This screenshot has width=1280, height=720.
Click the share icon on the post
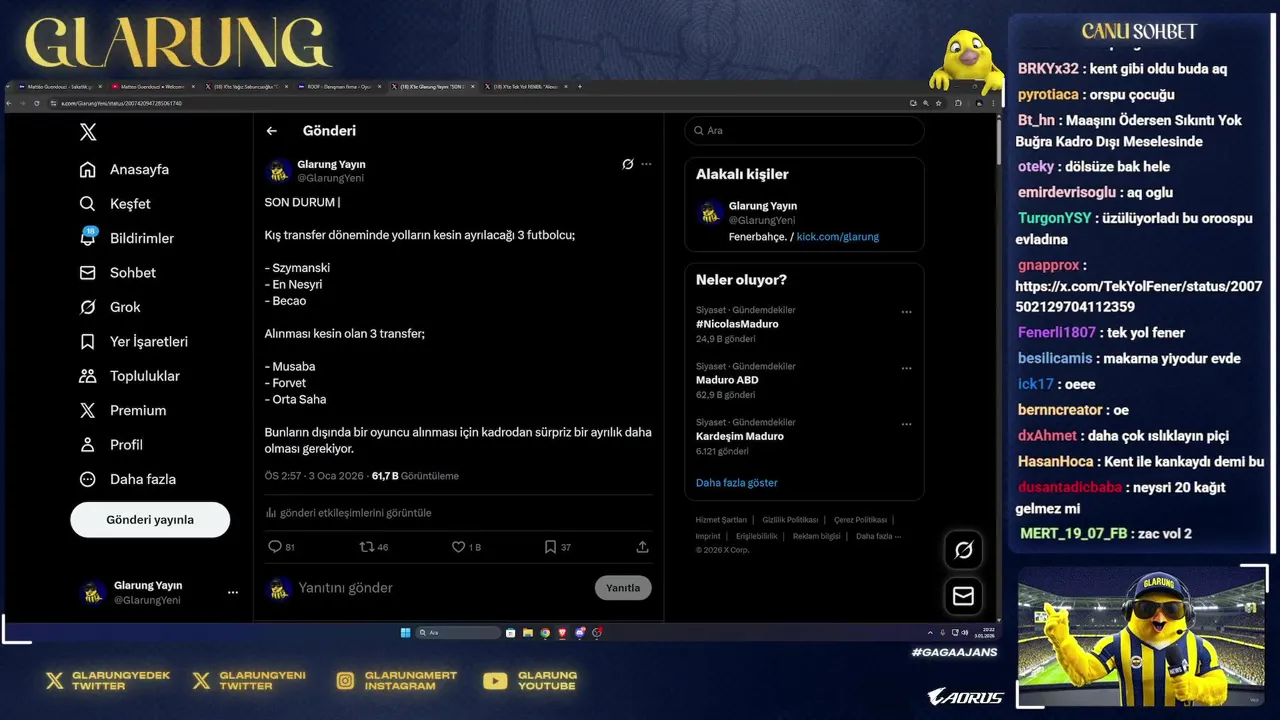coord(642,547)
